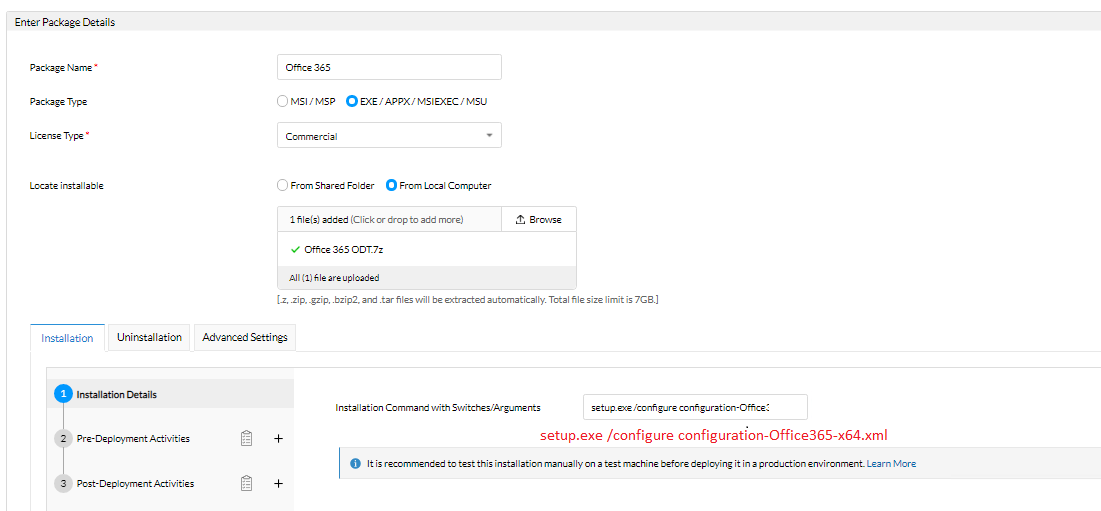Expand step 3 Post-Deployment Activities

(135, 484)
